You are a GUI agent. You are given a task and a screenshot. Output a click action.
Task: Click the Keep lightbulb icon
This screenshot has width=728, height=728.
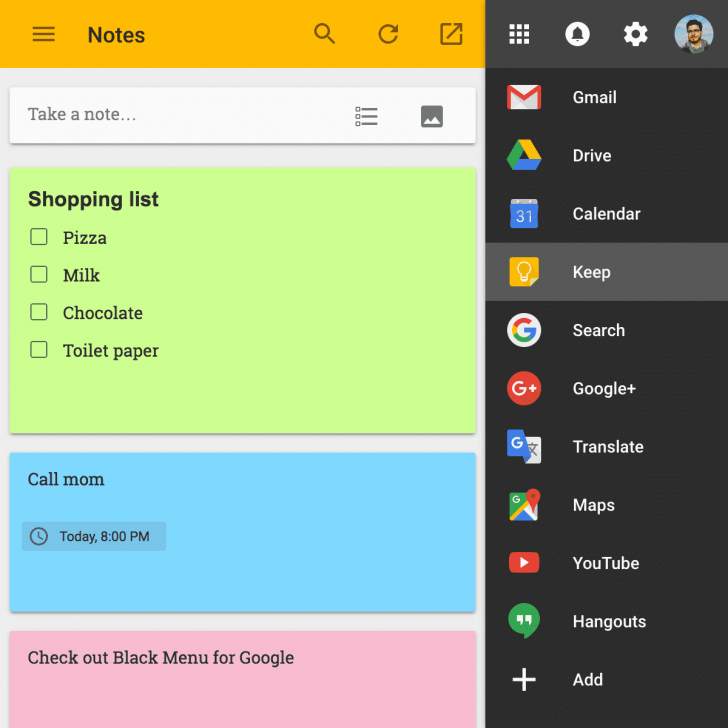click(x=524, y=272)
